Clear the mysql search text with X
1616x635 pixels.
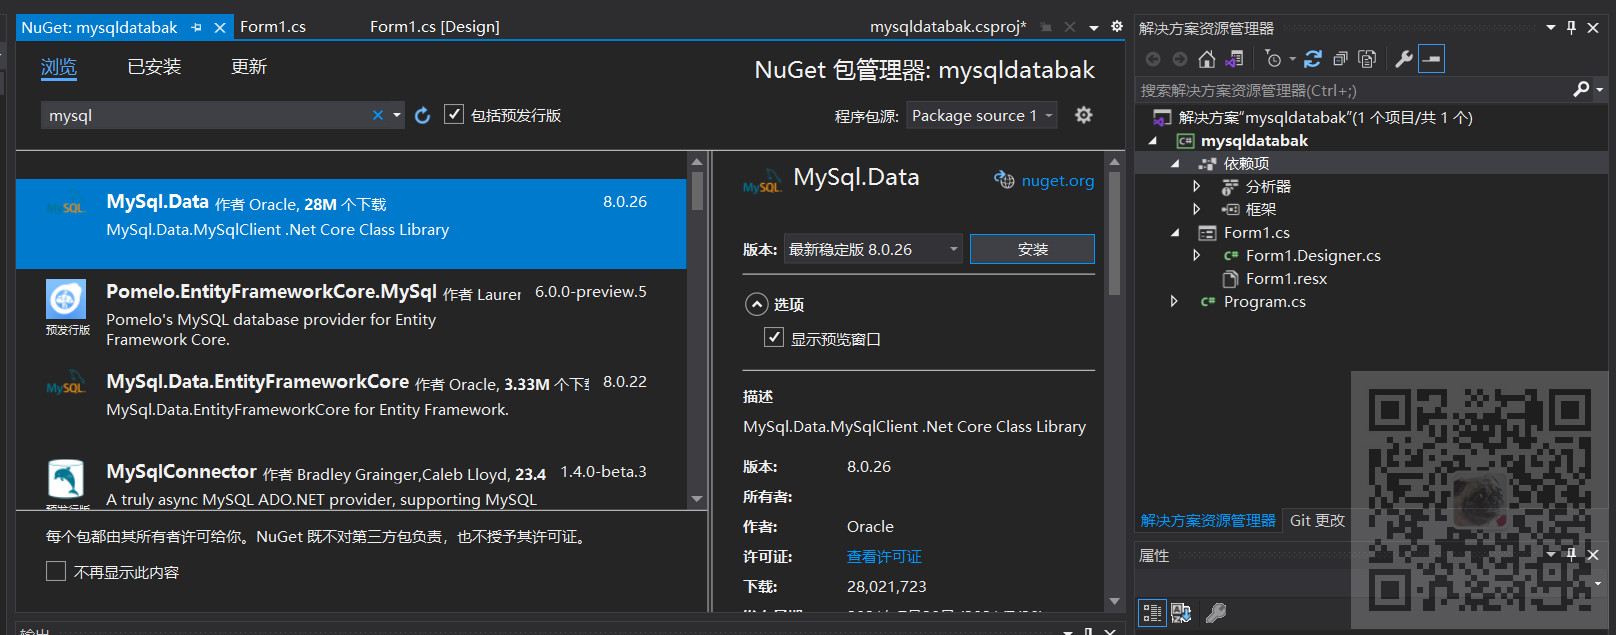point(377,115)
